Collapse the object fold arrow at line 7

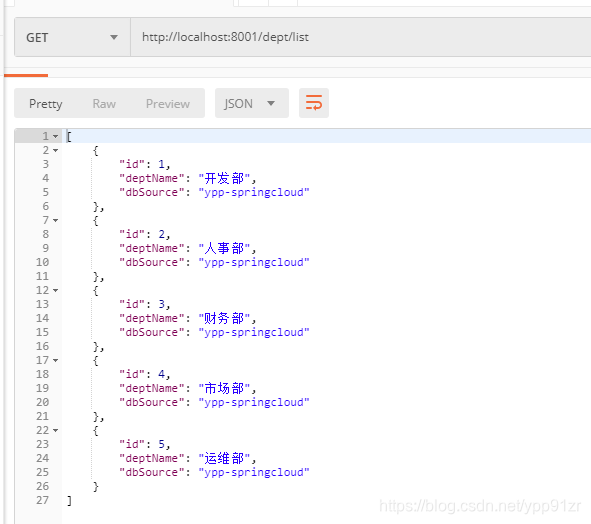point(56,220)
